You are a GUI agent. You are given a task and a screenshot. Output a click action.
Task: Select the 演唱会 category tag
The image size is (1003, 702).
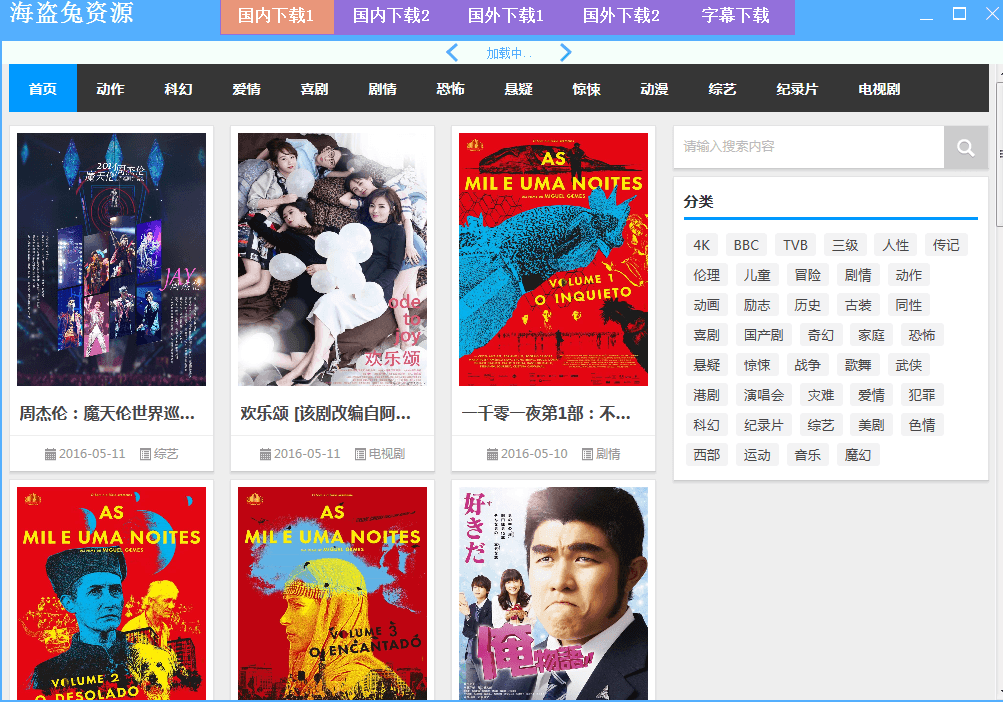(764, 395)
